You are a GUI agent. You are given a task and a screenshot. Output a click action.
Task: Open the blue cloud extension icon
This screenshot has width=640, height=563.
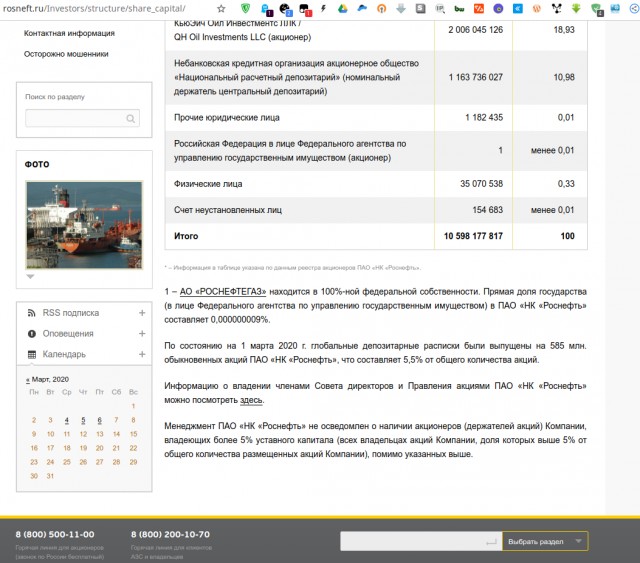tap(362, 8)
